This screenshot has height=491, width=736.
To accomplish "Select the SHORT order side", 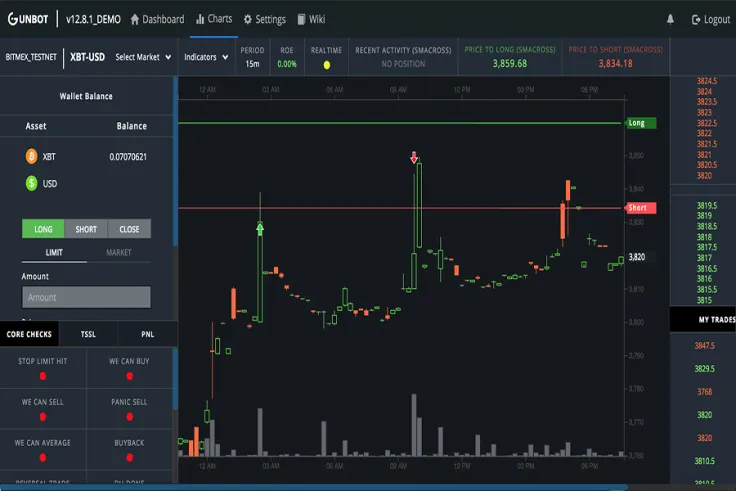I will (x=86, y=229).
